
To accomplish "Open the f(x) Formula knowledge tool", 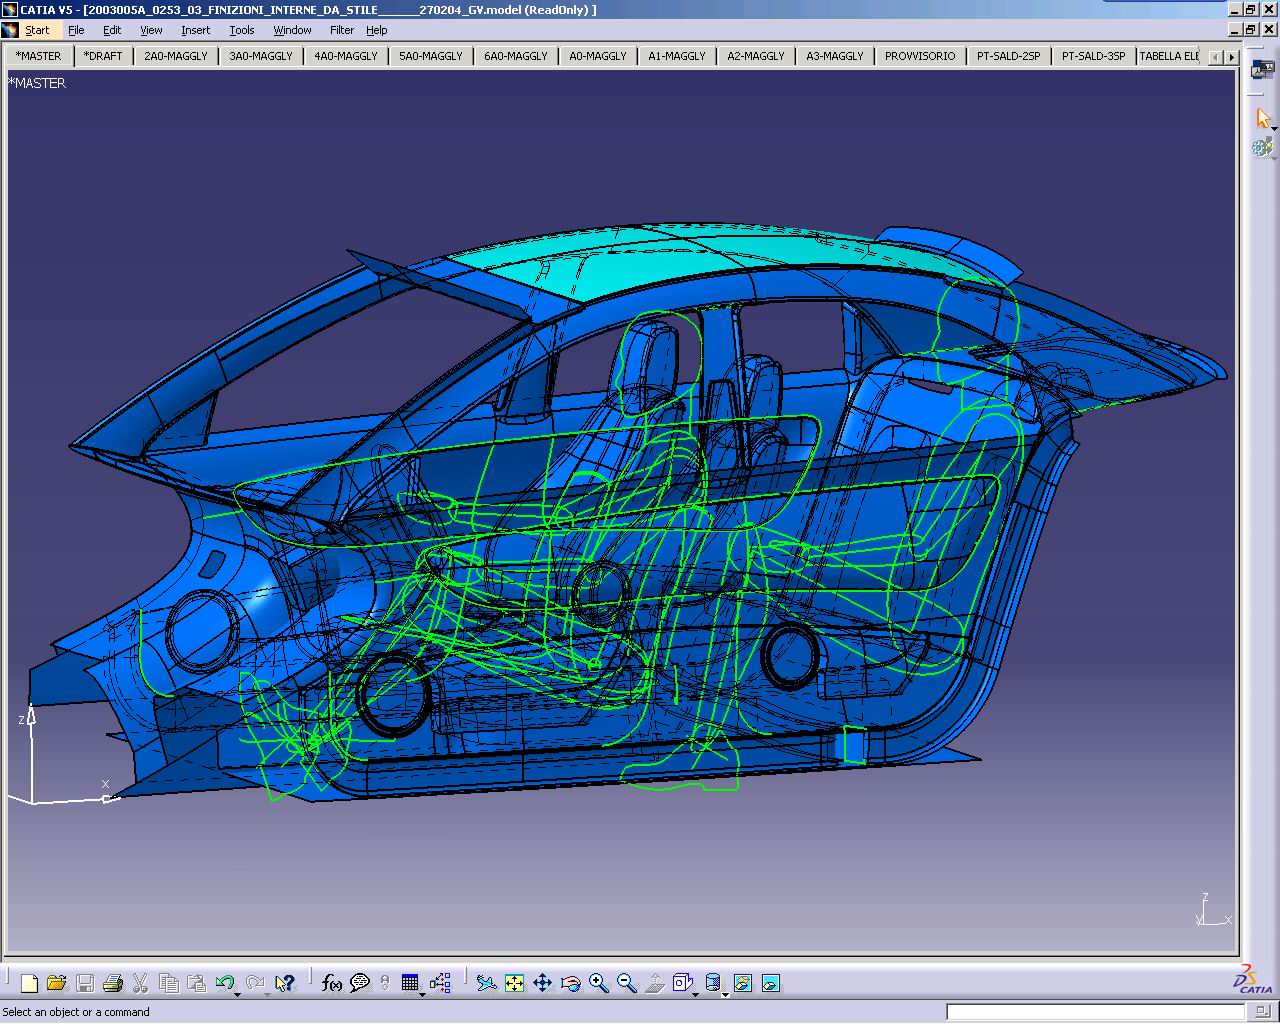I will (x=332, y=983).
